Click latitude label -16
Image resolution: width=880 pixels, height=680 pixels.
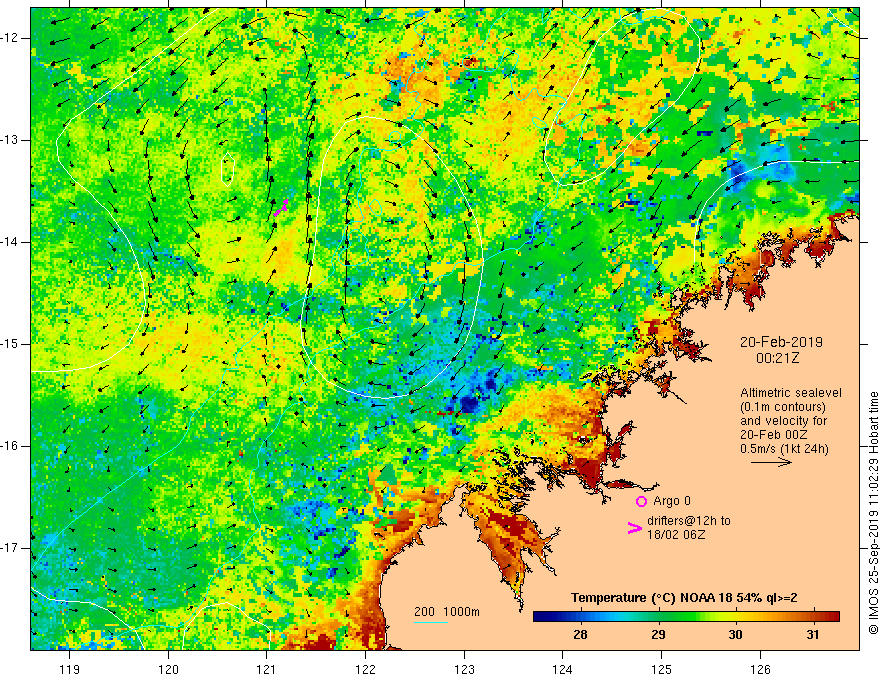[11, 446]
